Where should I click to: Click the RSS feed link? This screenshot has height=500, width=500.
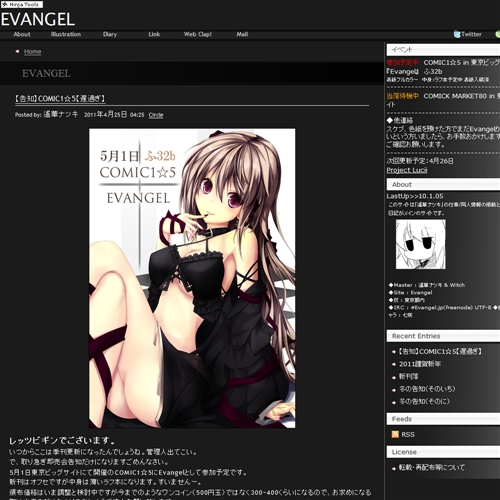408,435
